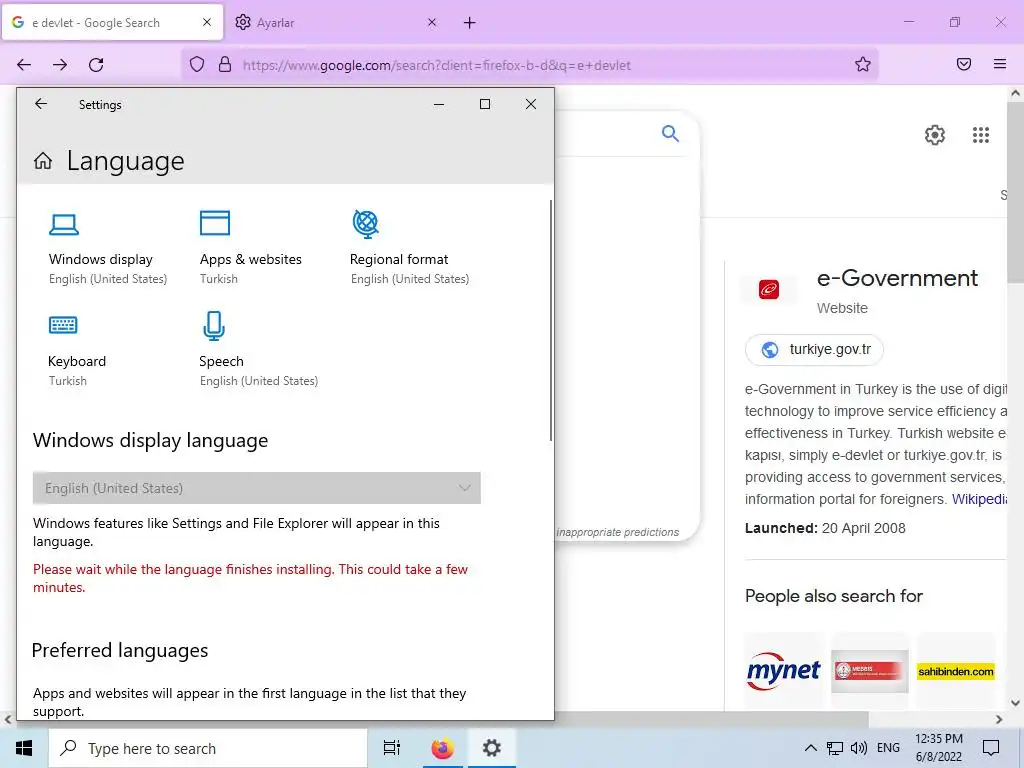Click Firefox back navigation arrow

24,65
